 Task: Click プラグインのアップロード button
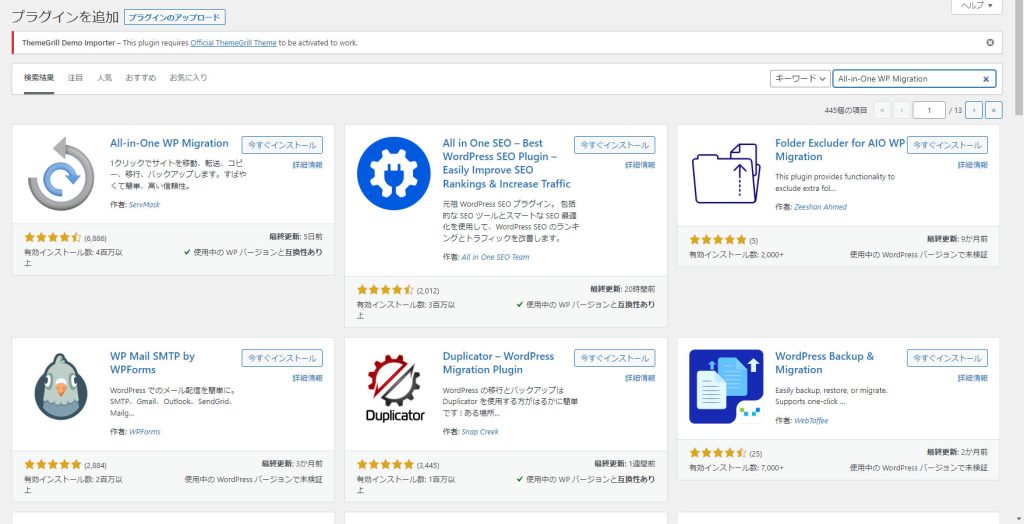(174, 18)
